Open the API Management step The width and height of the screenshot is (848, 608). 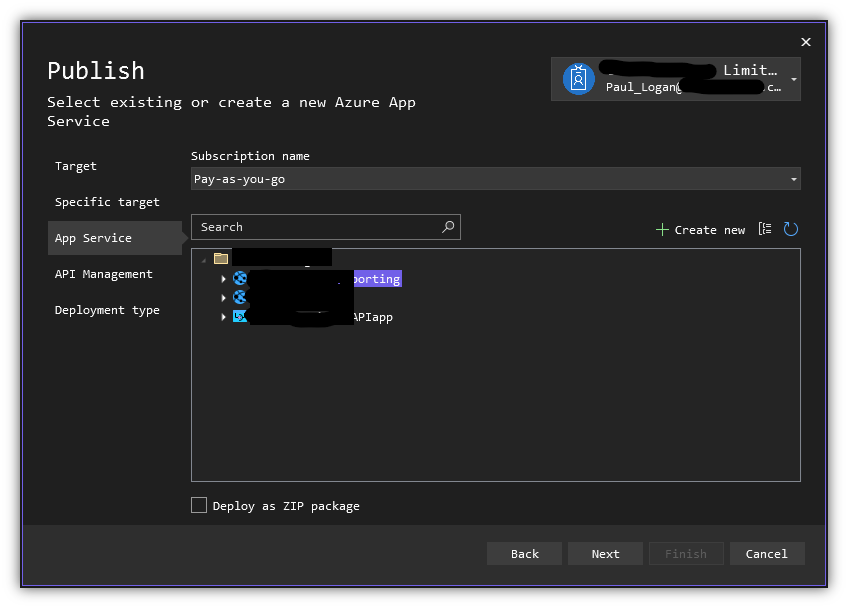pyautogui.click(x=103, y=274)
